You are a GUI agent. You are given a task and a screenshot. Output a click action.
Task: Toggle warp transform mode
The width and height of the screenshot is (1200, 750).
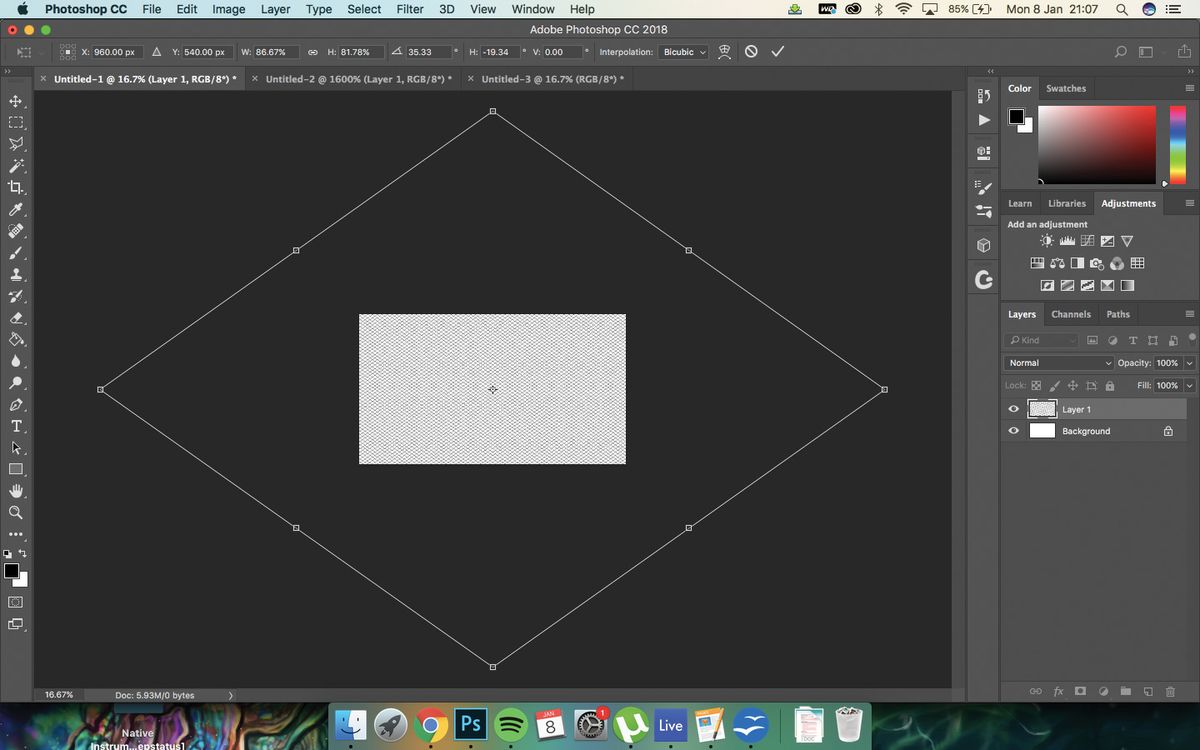[724, 51]
